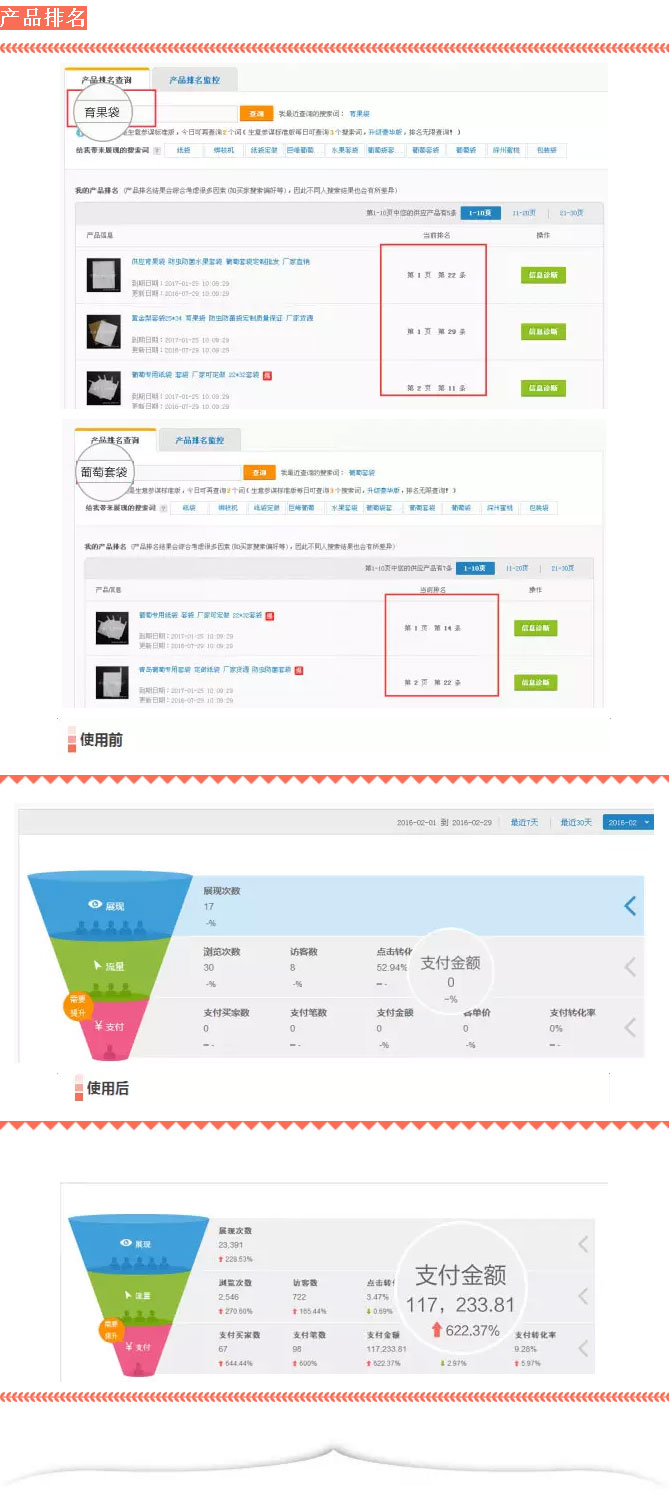The image size is (669, 1494).
Task: Click the 纸袋定做 keyword chip in the 葡萄套袋 panel
Action: click(265, 508)
